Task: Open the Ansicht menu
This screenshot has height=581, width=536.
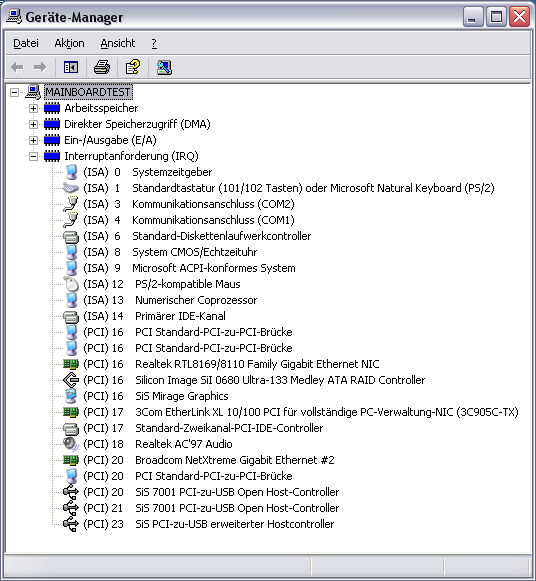Action: pos(118,43)
